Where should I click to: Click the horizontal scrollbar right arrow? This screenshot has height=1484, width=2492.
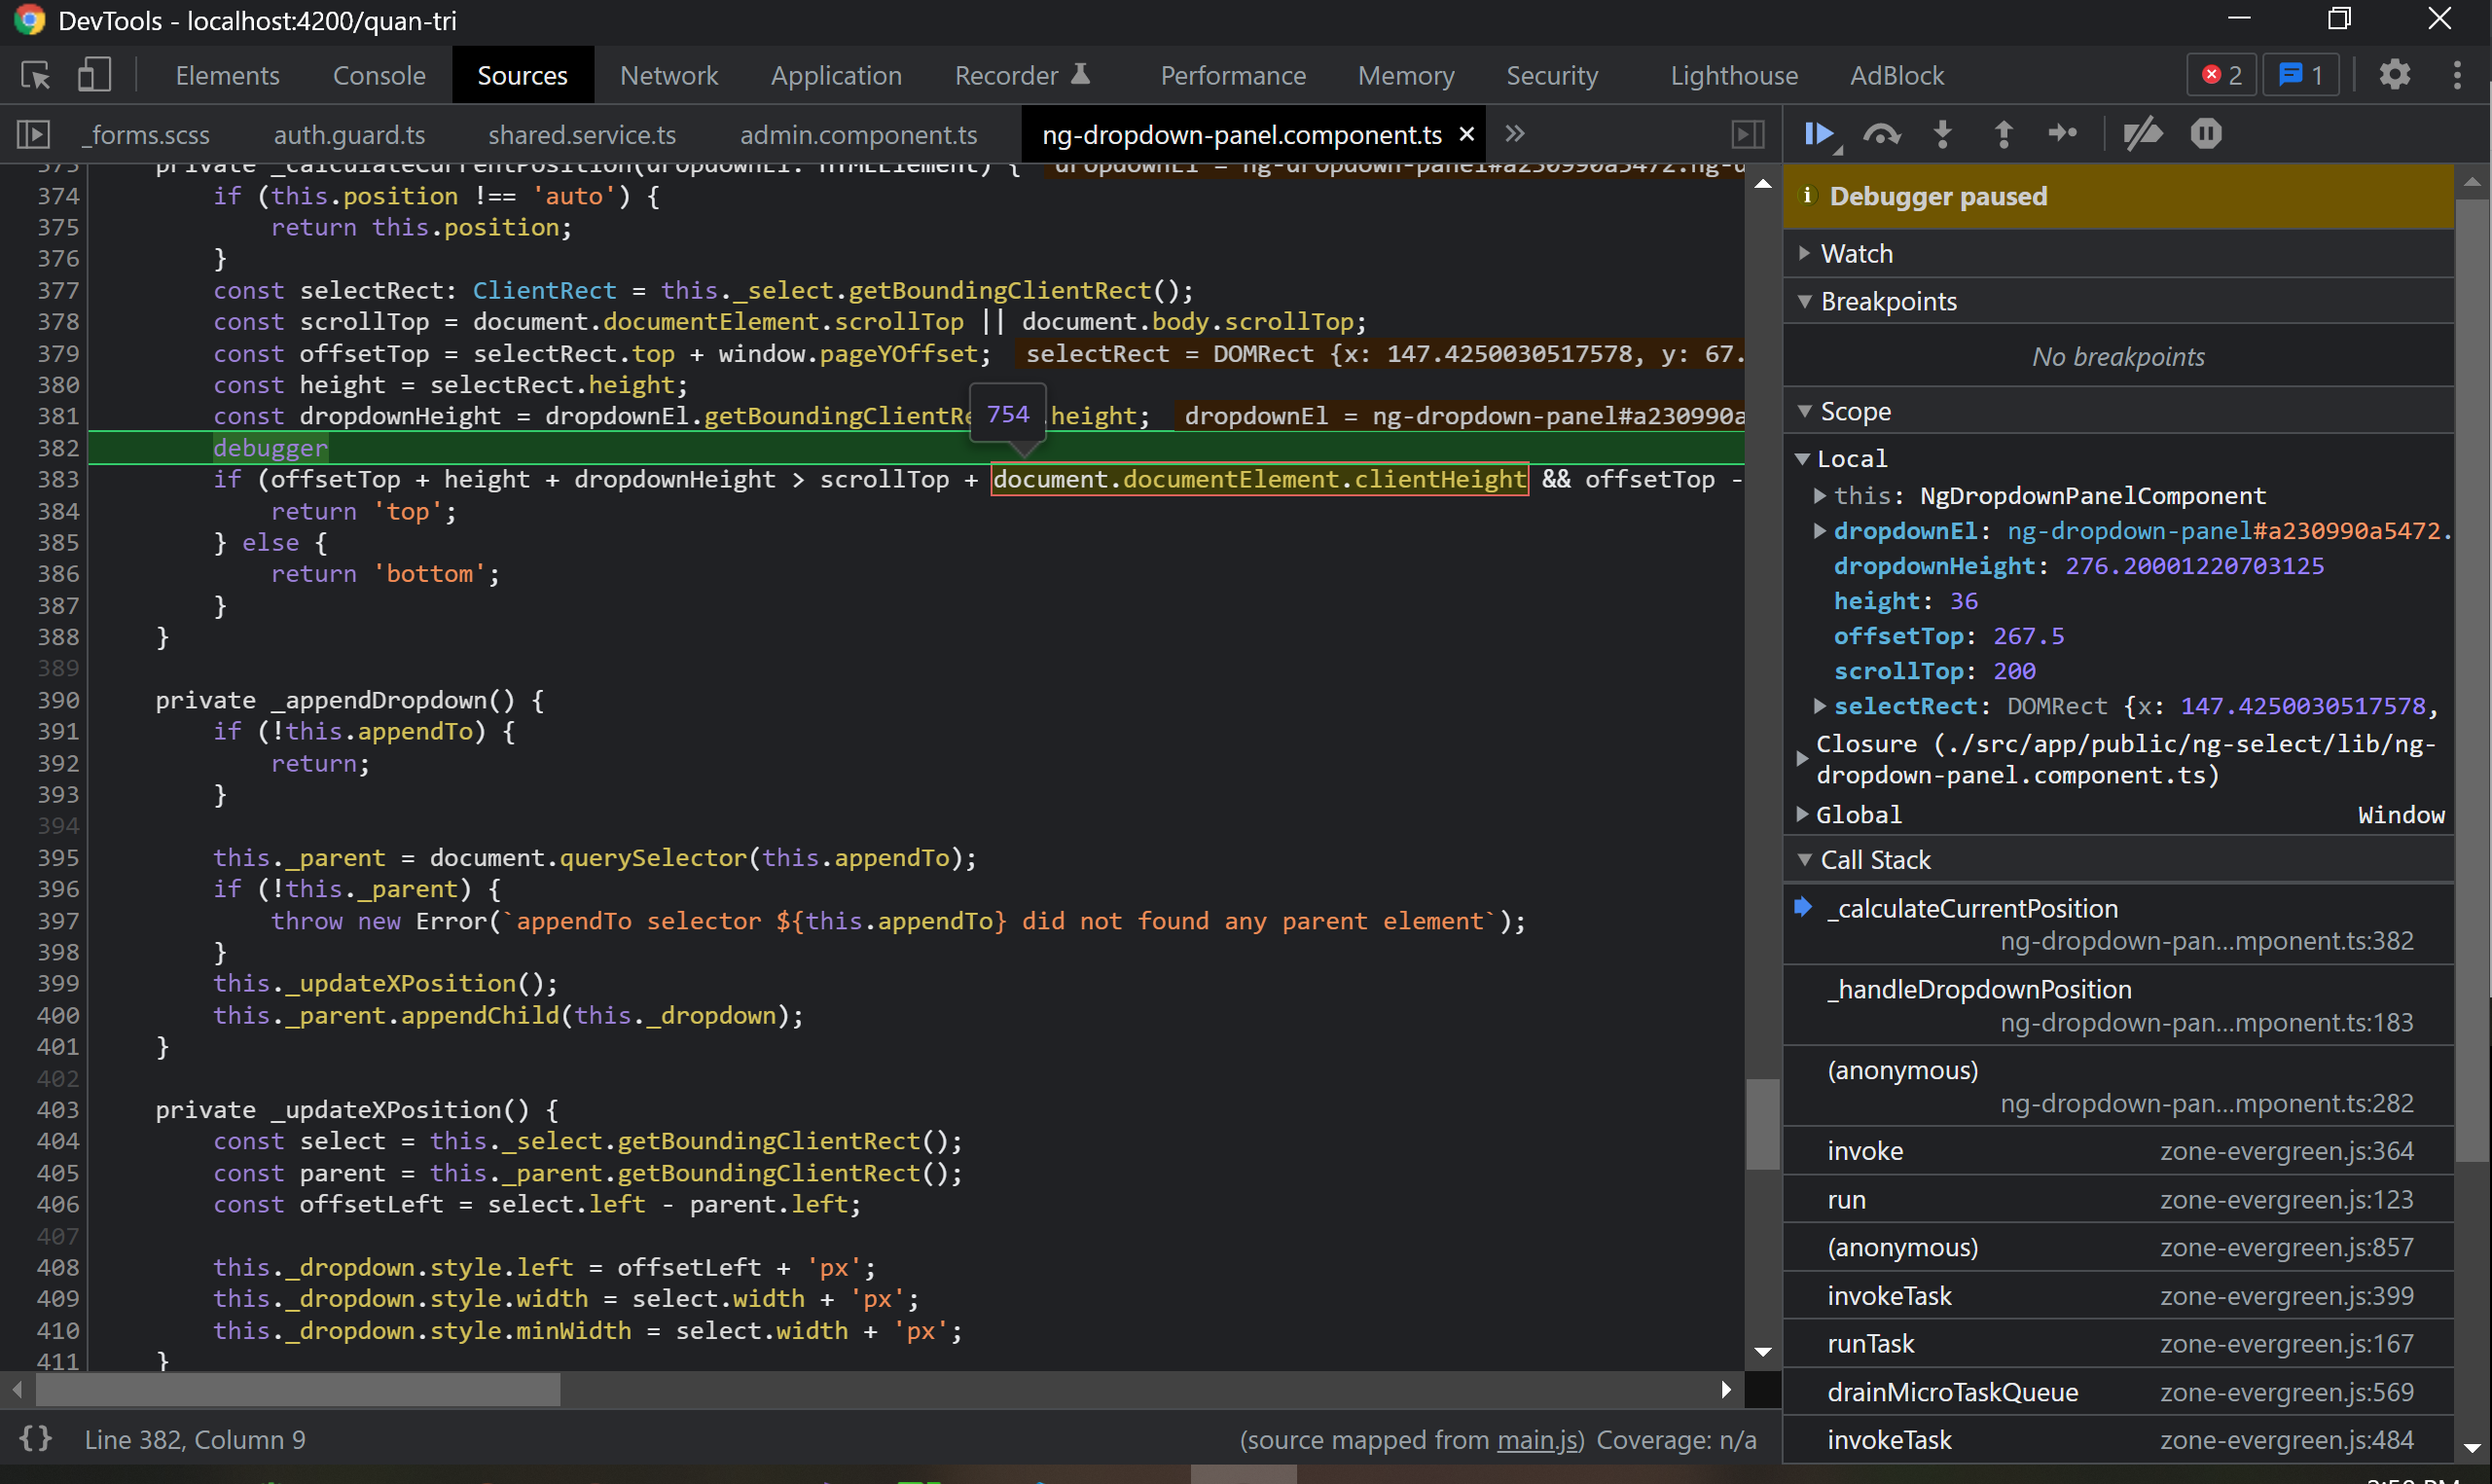[x=1727, y=1389]
